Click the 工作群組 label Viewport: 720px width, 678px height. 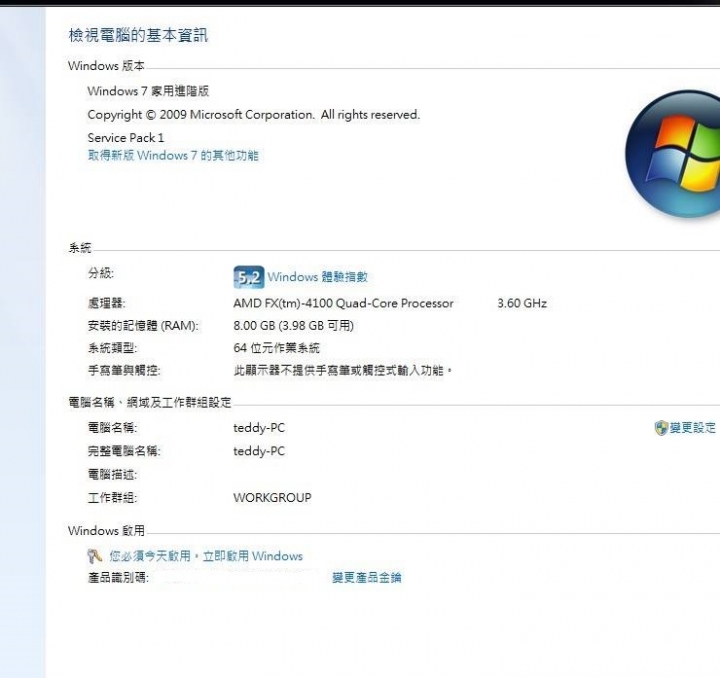pyautogui.click(x=112, y=498)
